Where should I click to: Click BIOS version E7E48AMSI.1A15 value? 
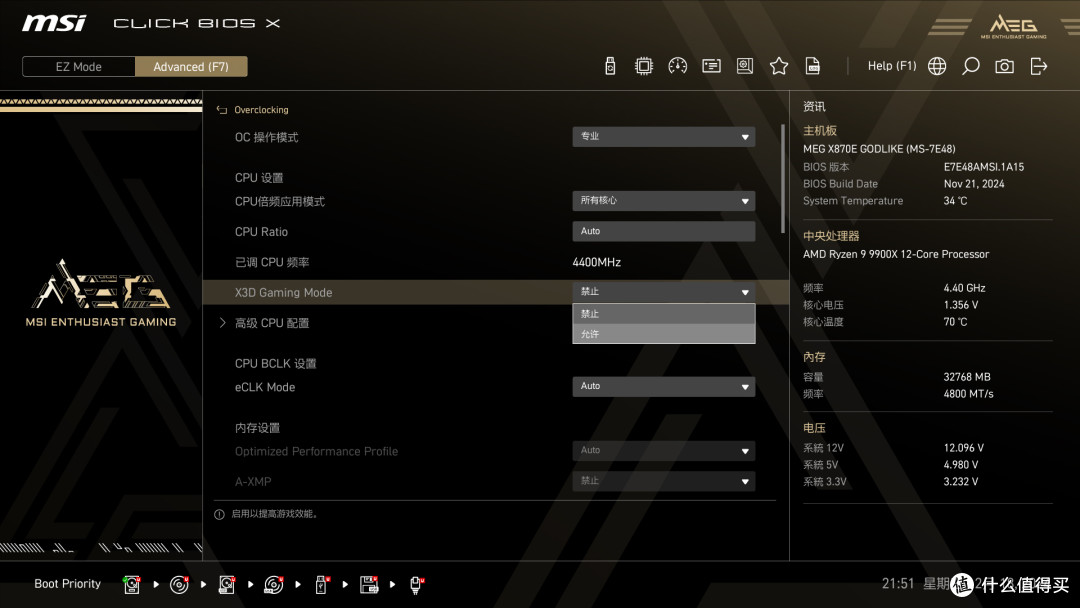click(x=984, y=167)
